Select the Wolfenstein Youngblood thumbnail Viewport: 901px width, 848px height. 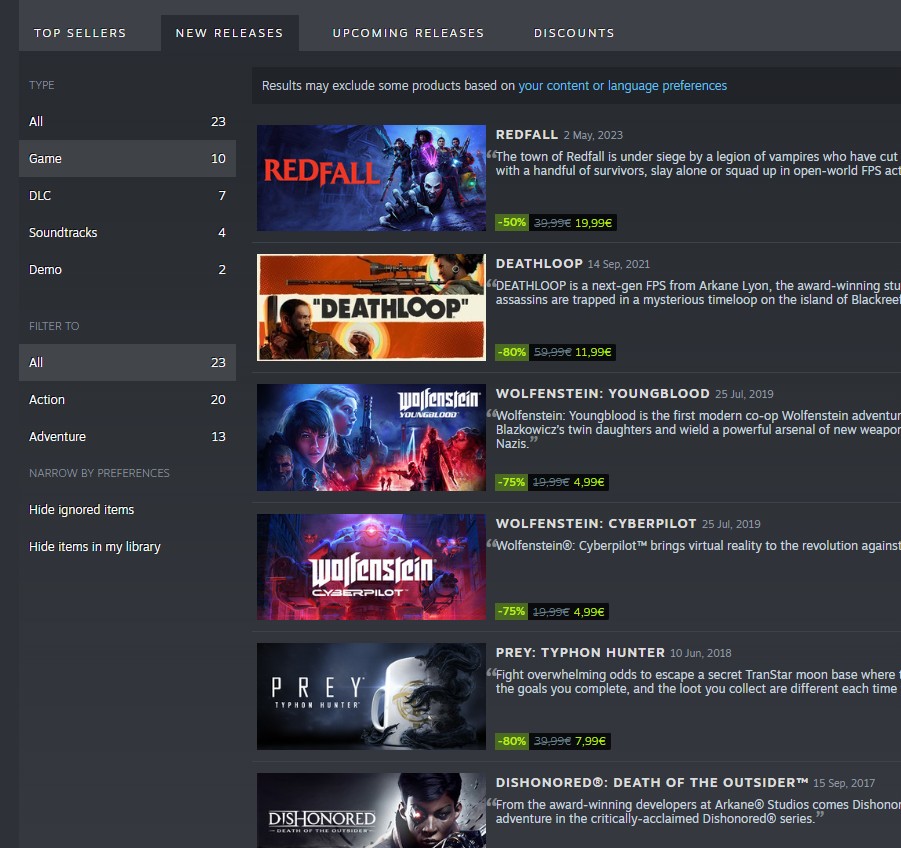(x=371, y=437)
